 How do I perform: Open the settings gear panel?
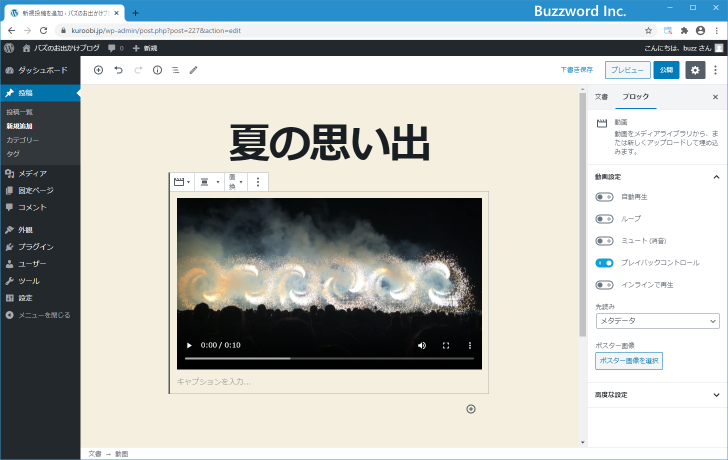[695, 70]
